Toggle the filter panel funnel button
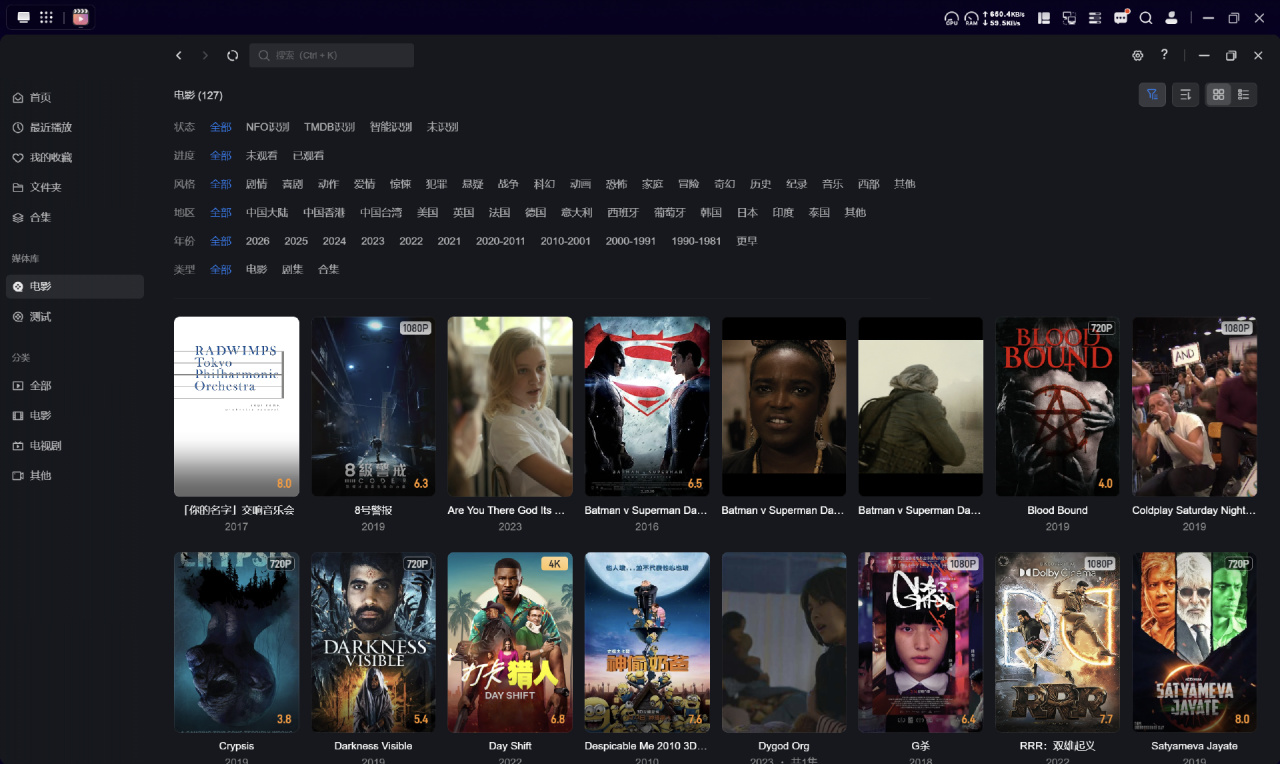1280x764 pixels. click(1152, 94)
